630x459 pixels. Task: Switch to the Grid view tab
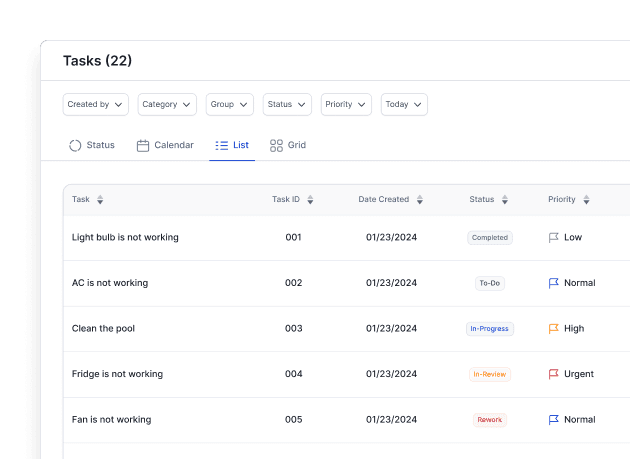[x=288, y=145]
